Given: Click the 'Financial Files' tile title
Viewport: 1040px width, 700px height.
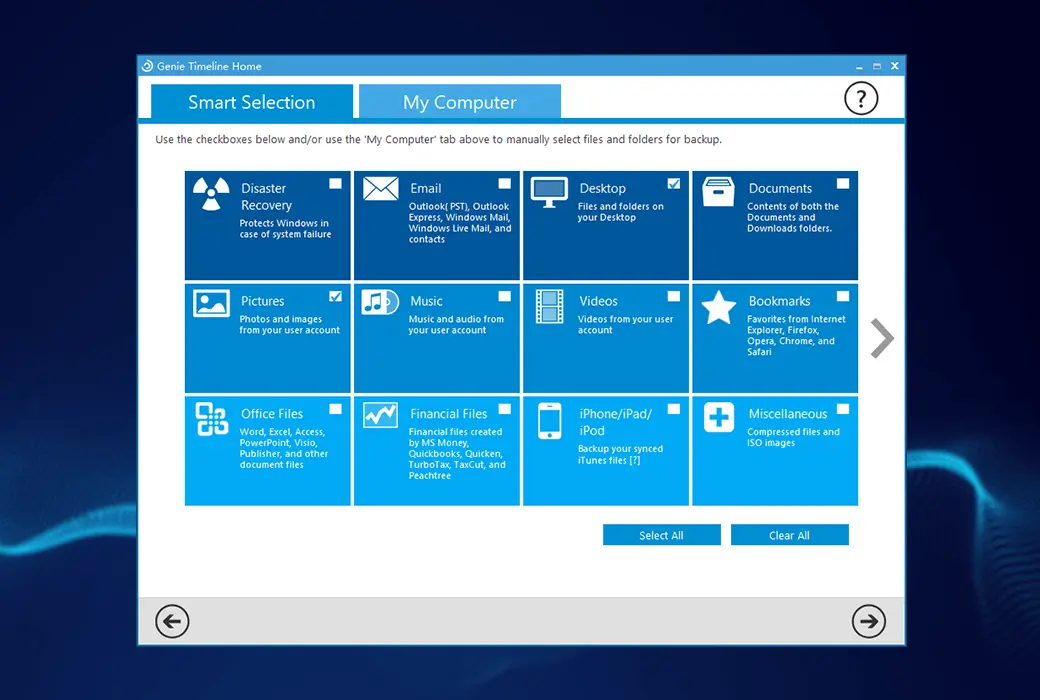Looking at the screenshot, I should point(448,414).
